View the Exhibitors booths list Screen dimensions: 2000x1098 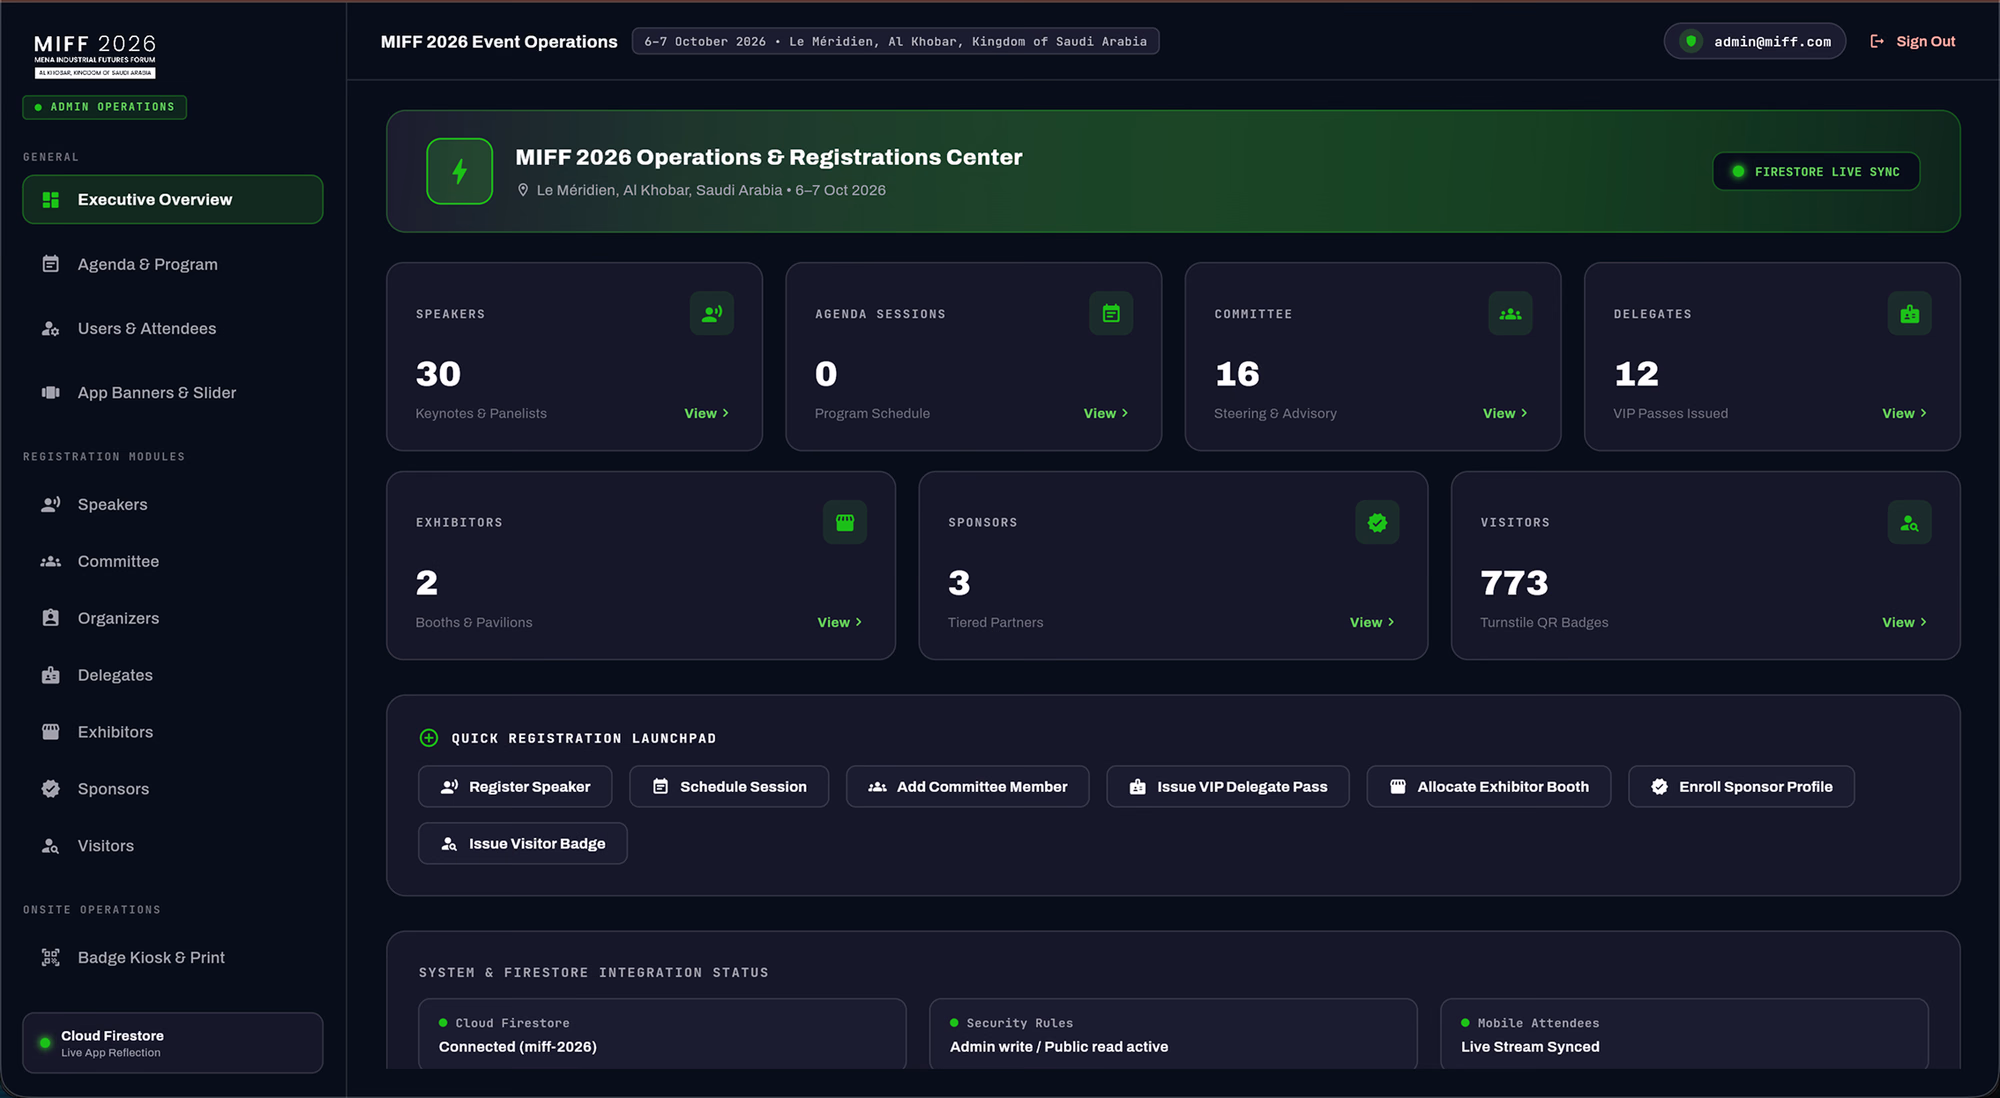pos(839,622)
